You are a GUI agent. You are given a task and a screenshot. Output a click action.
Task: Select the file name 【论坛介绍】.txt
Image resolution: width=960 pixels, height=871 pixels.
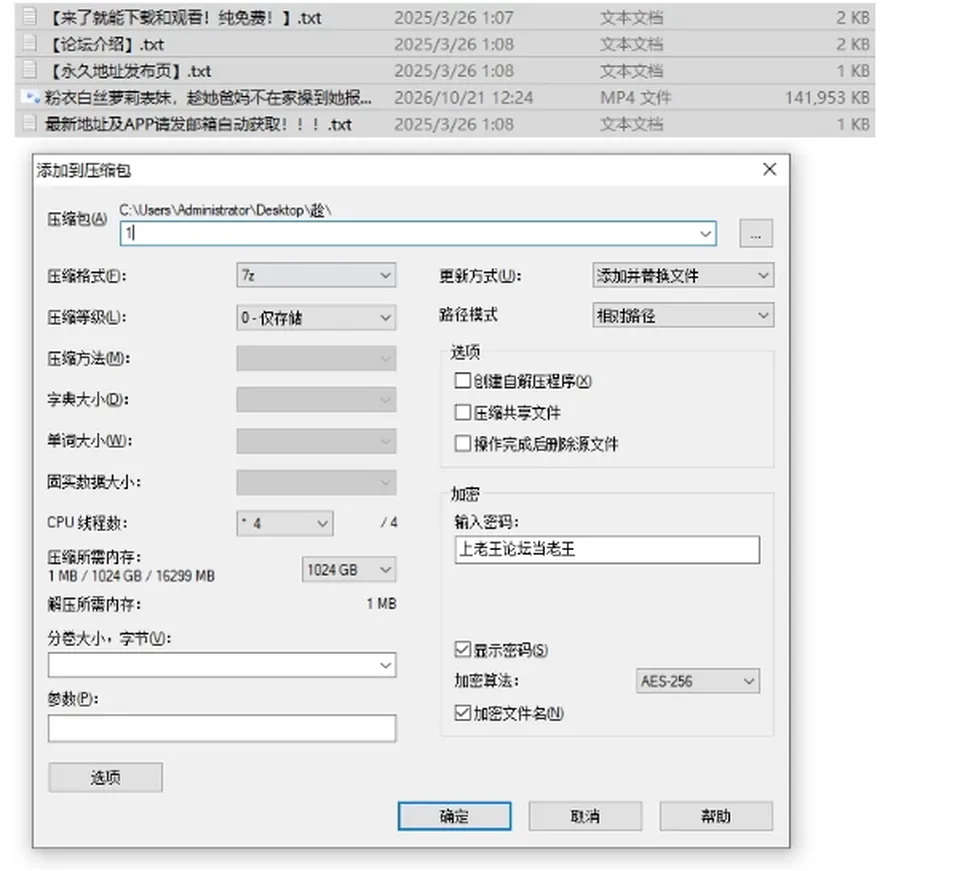(105, 44)
